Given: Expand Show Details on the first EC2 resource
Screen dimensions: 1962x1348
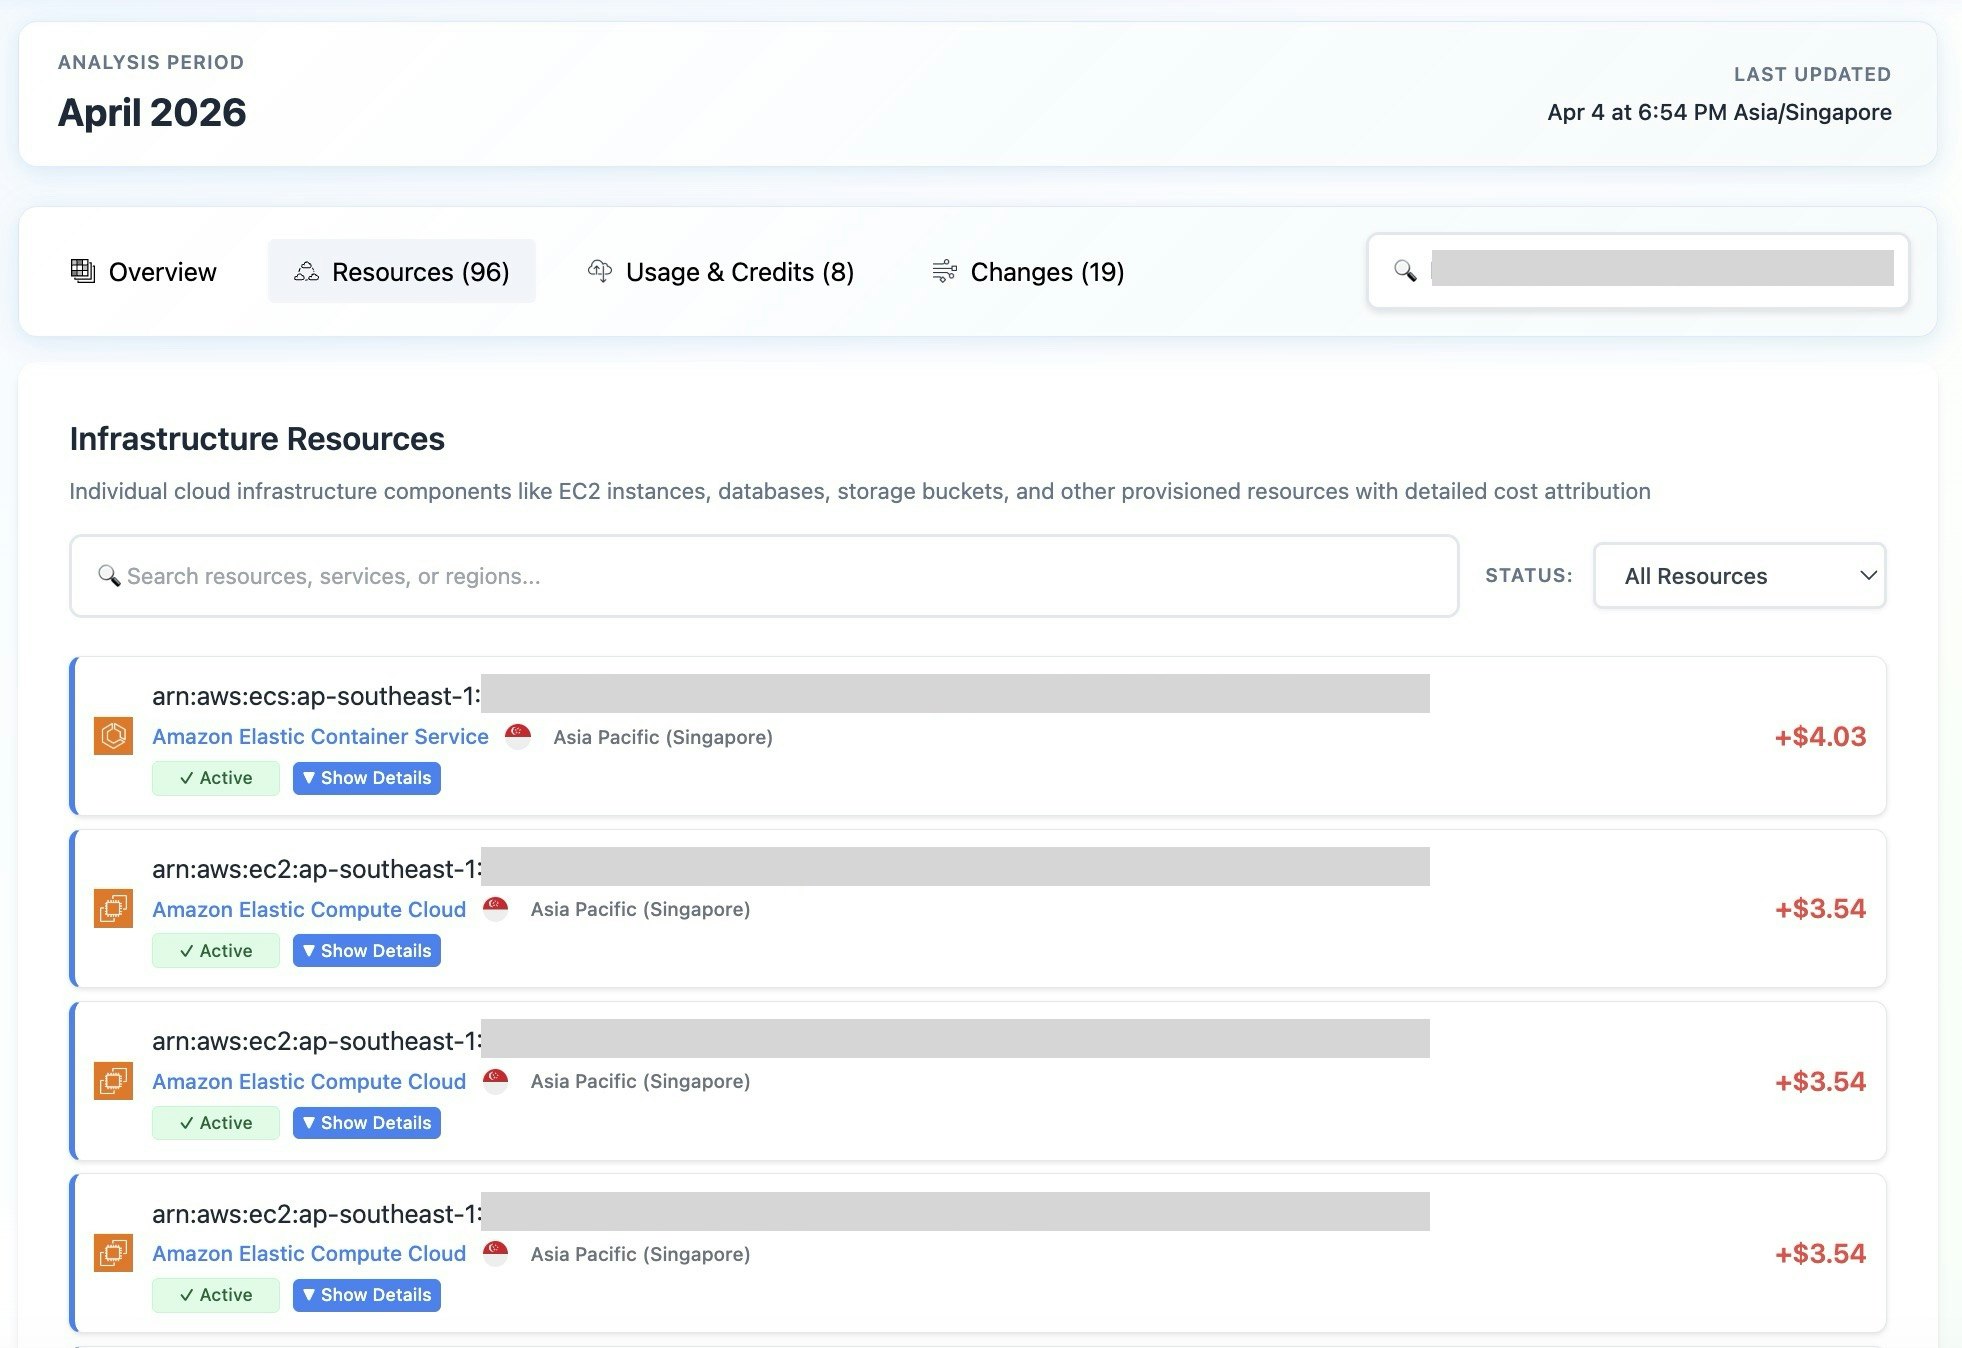Looking at the screenshot, I should tap(367, 951).
